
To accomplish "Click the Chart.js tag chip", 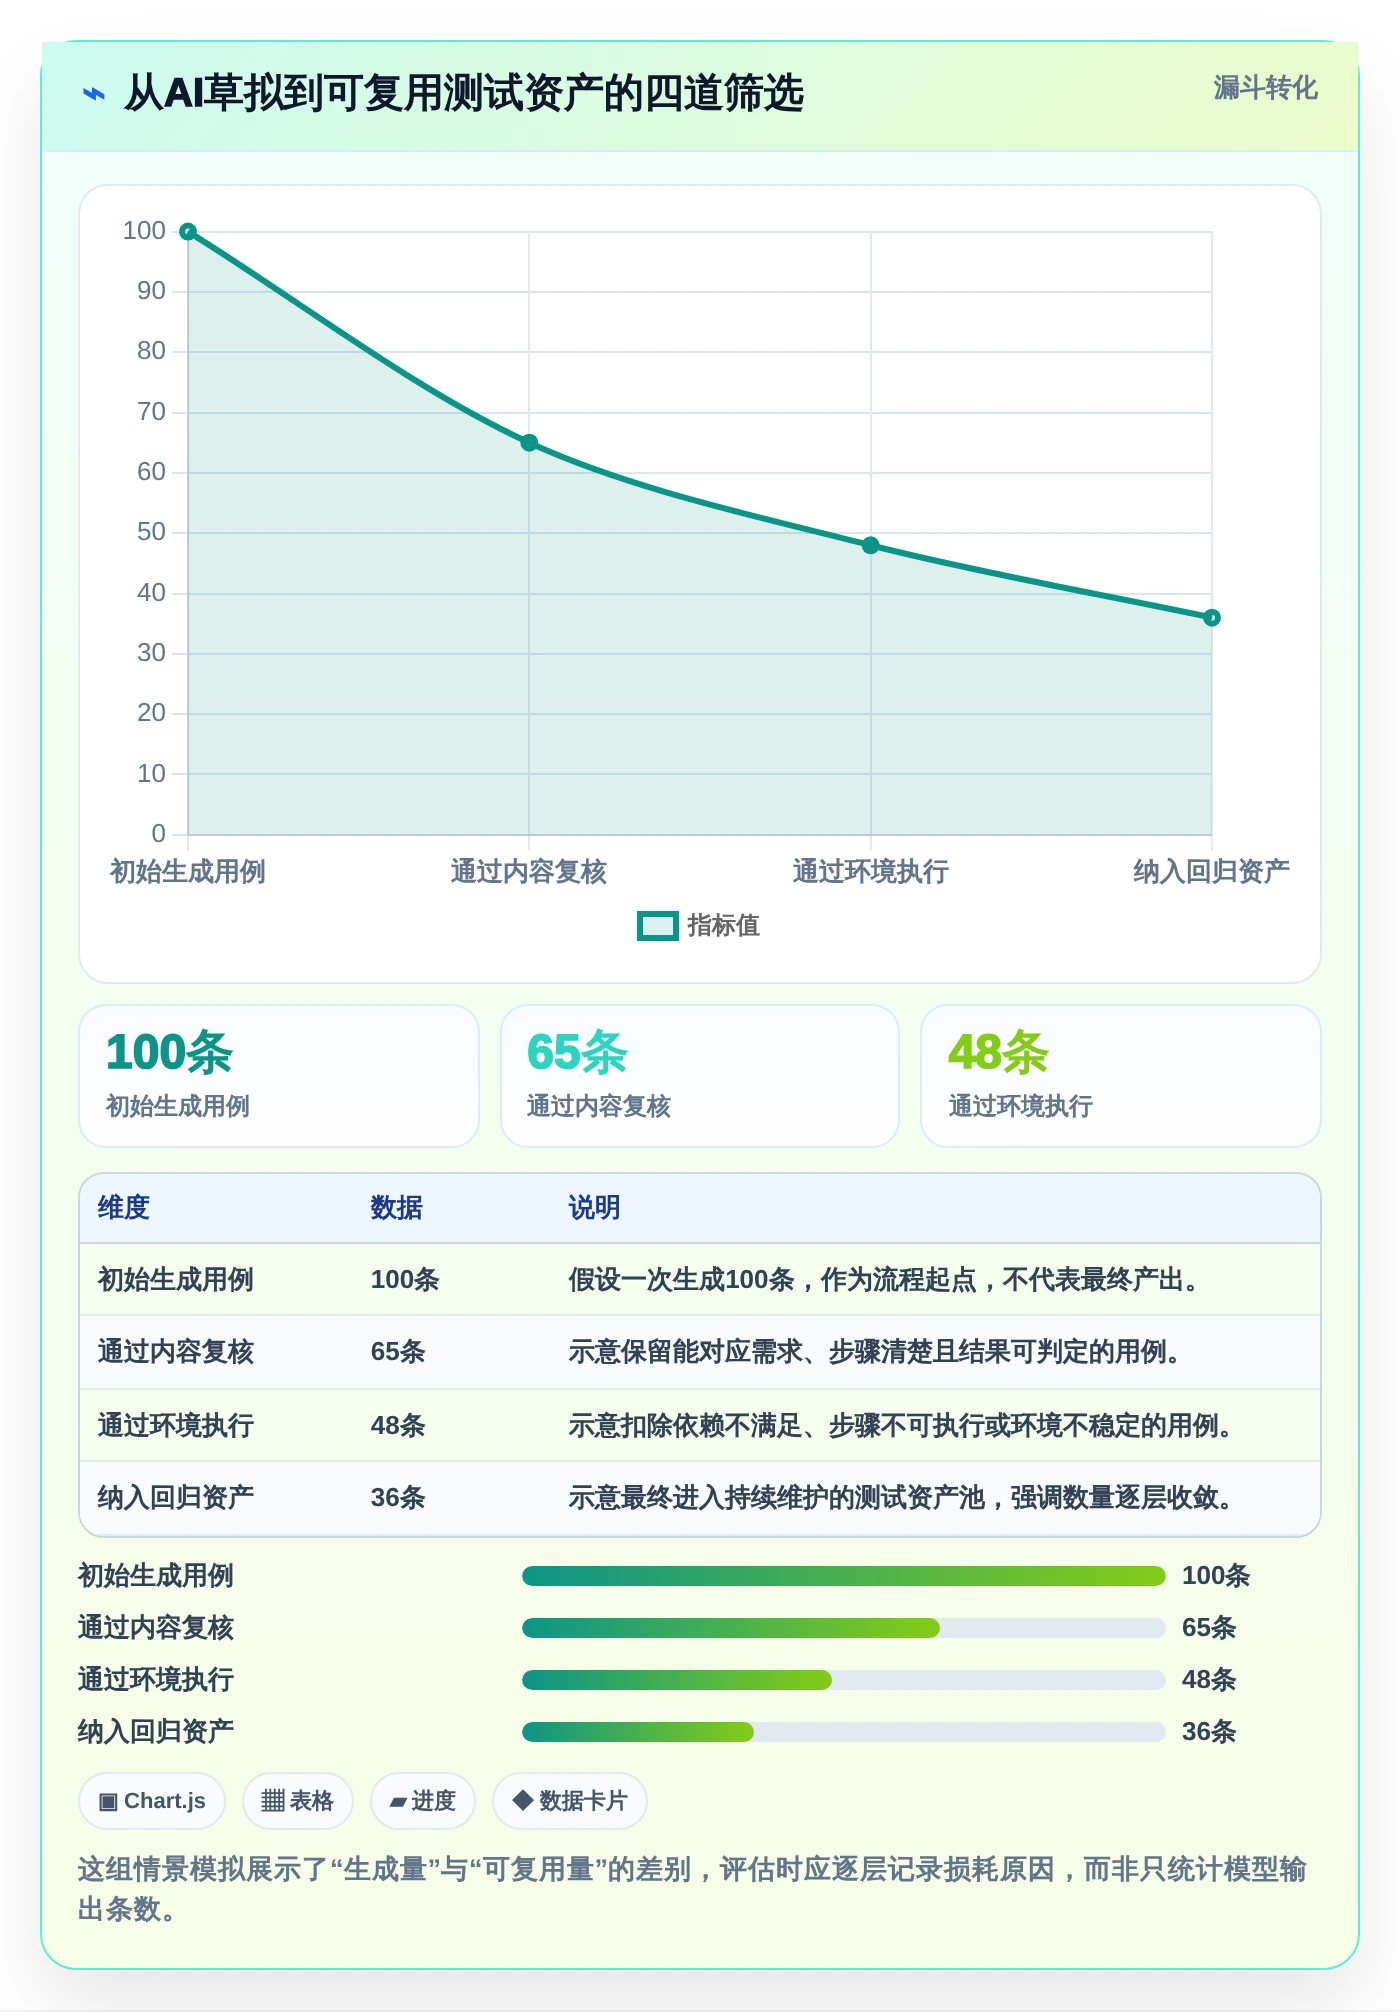I will click(x=152, y=1801).
